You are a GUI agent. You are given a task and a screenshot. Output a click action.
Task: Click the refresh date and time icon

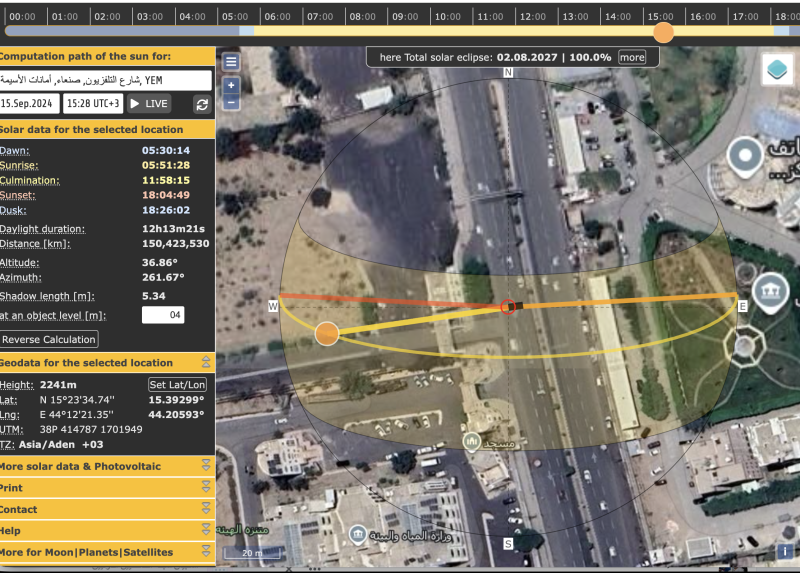202,104
